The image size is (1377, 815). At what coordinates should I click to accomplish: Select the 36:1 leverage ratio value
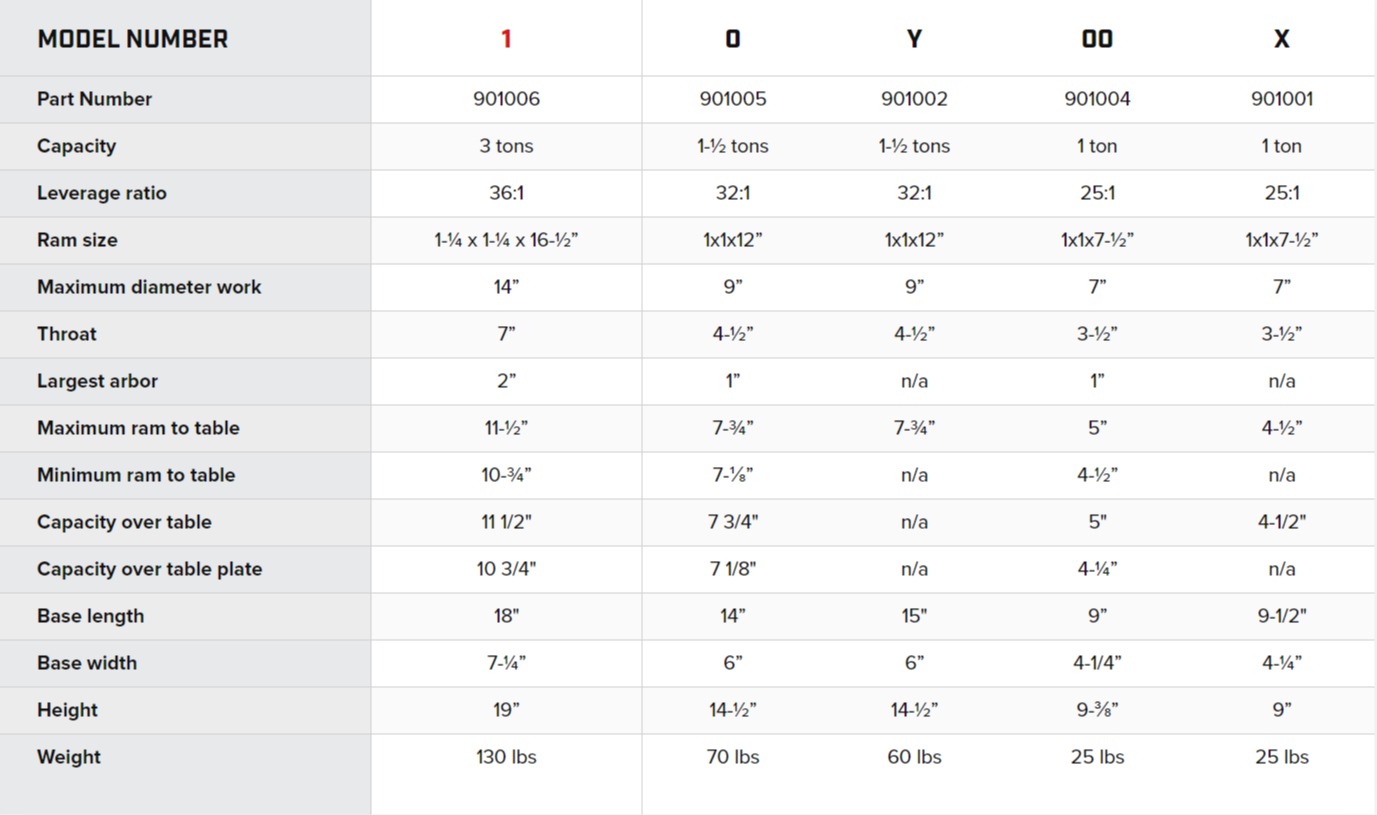tap(506, 193)
